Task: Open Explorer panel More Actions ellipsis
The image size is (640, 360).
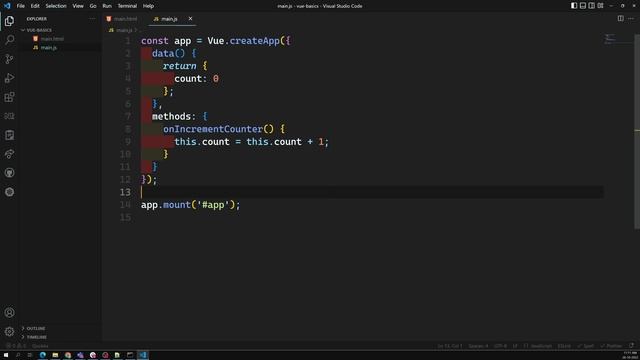Action: point(92,18)
